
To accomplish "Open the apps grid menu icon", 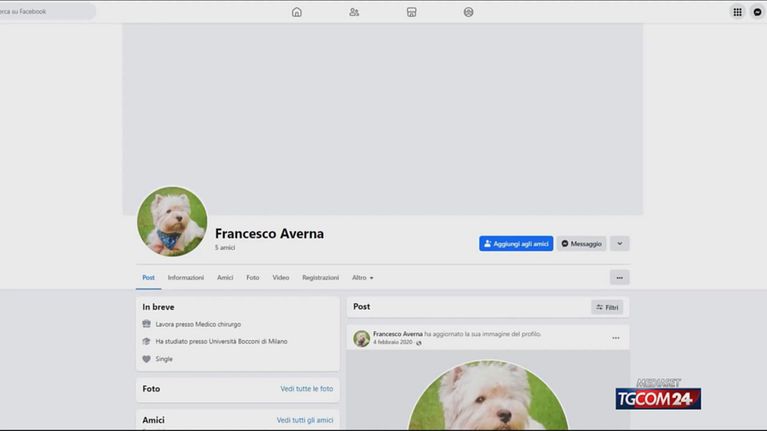I will [737, 12].
